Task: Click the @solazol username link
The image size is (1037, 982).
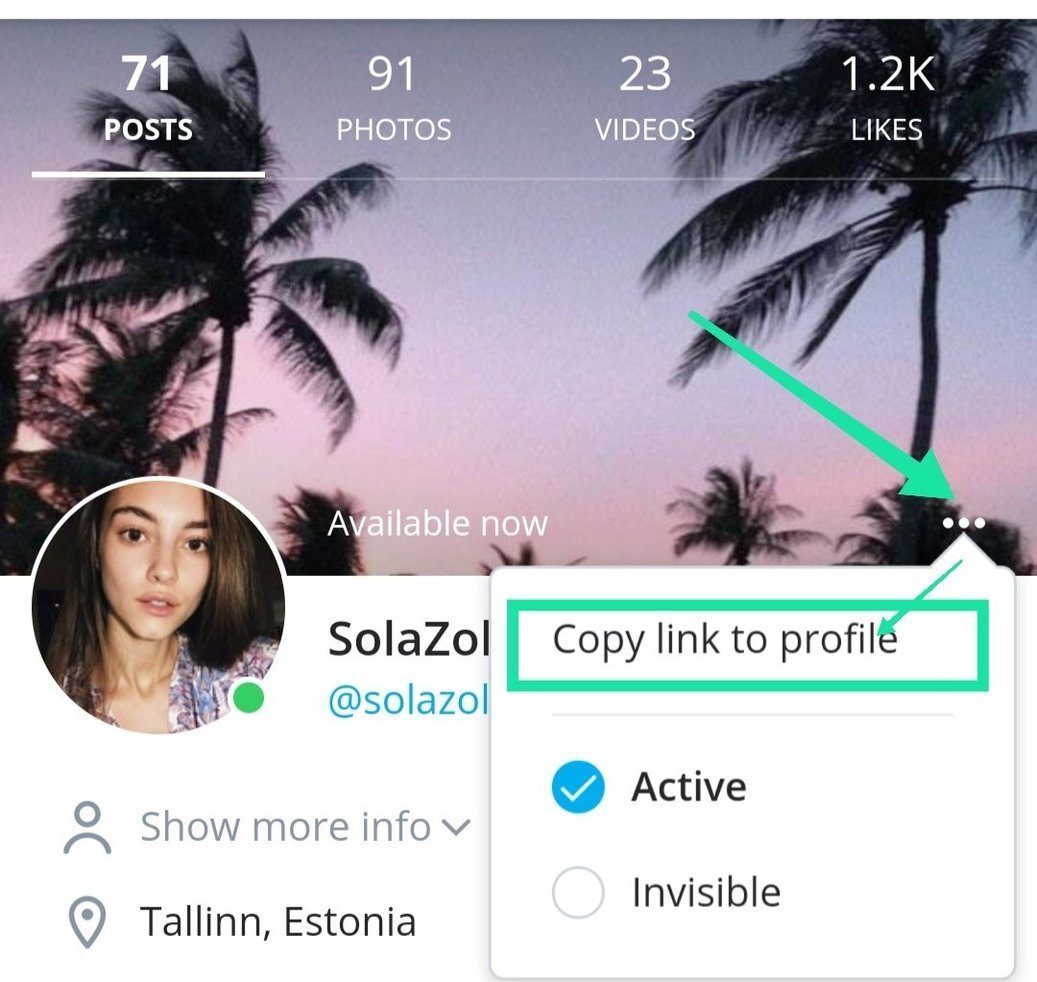Action: 409,700
